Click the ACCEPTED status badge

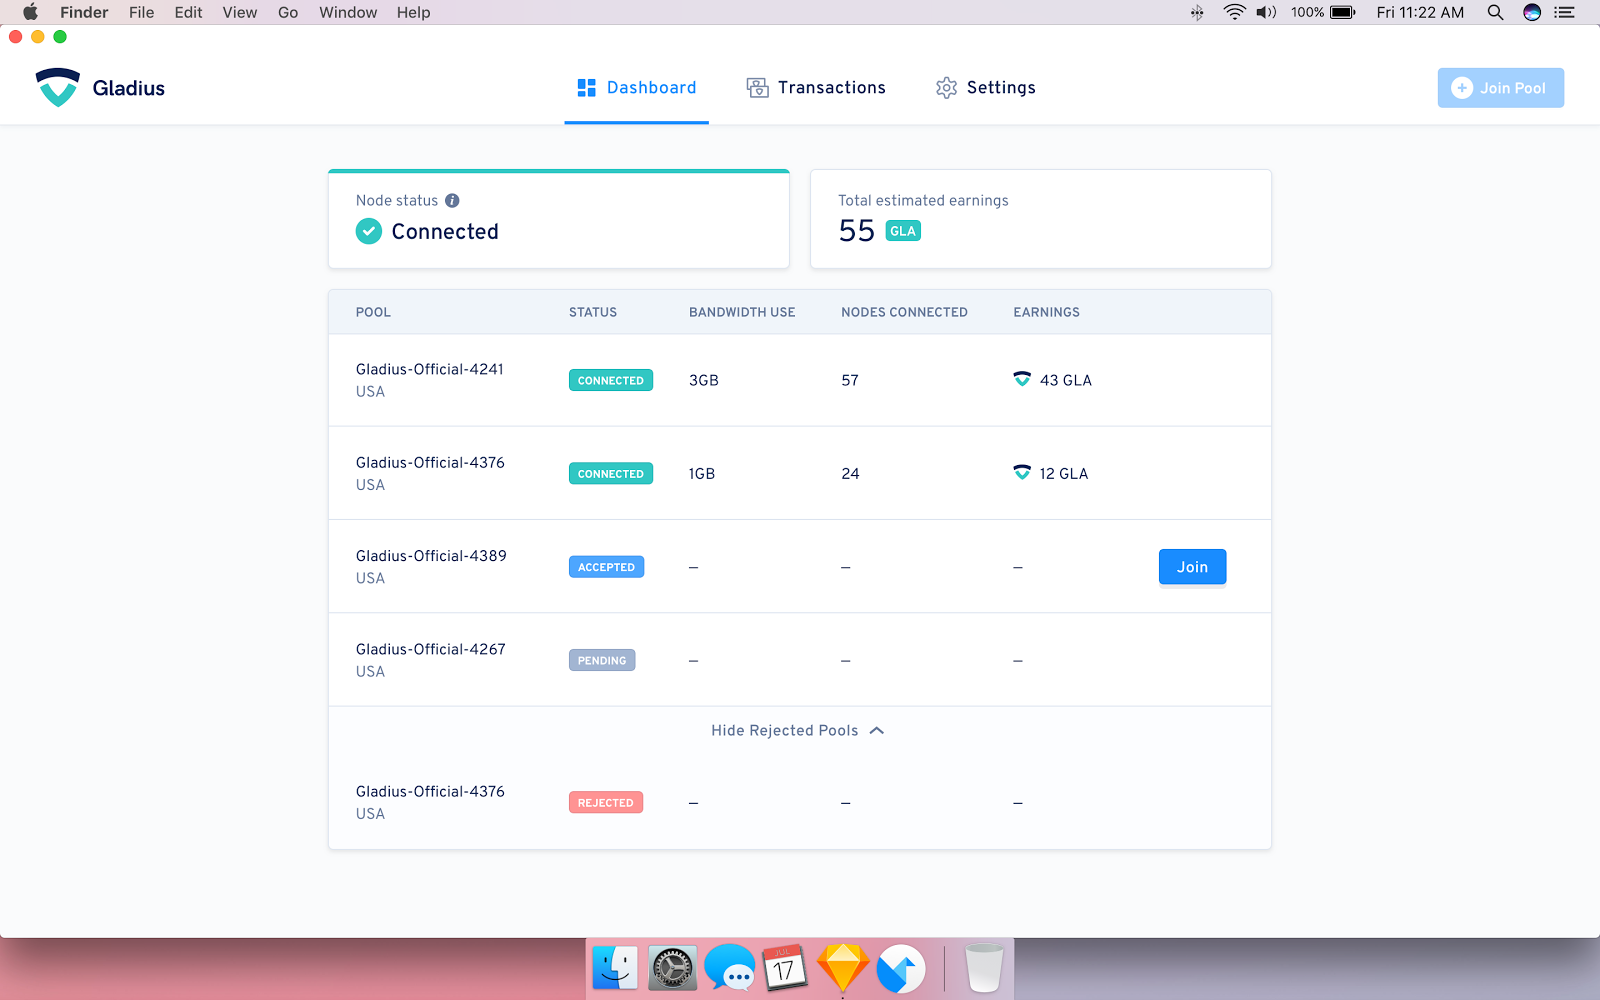tap(606, 567)
